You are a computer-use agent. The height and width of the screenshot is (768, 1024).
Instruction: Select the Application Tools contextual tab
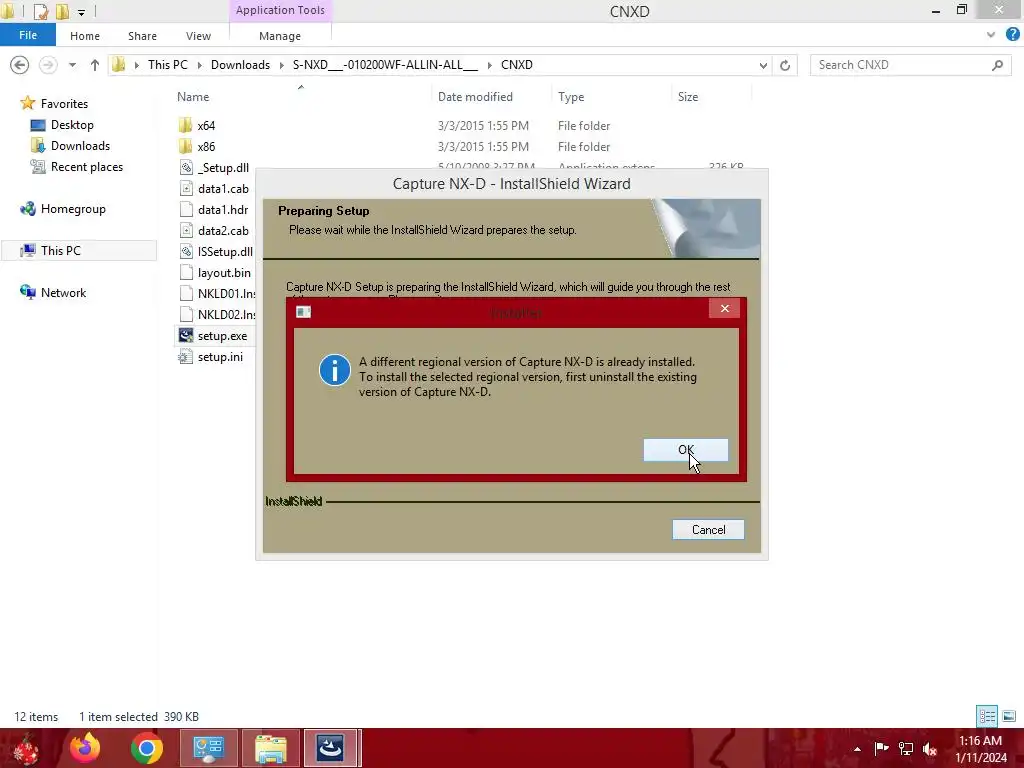tap(280, 10)
